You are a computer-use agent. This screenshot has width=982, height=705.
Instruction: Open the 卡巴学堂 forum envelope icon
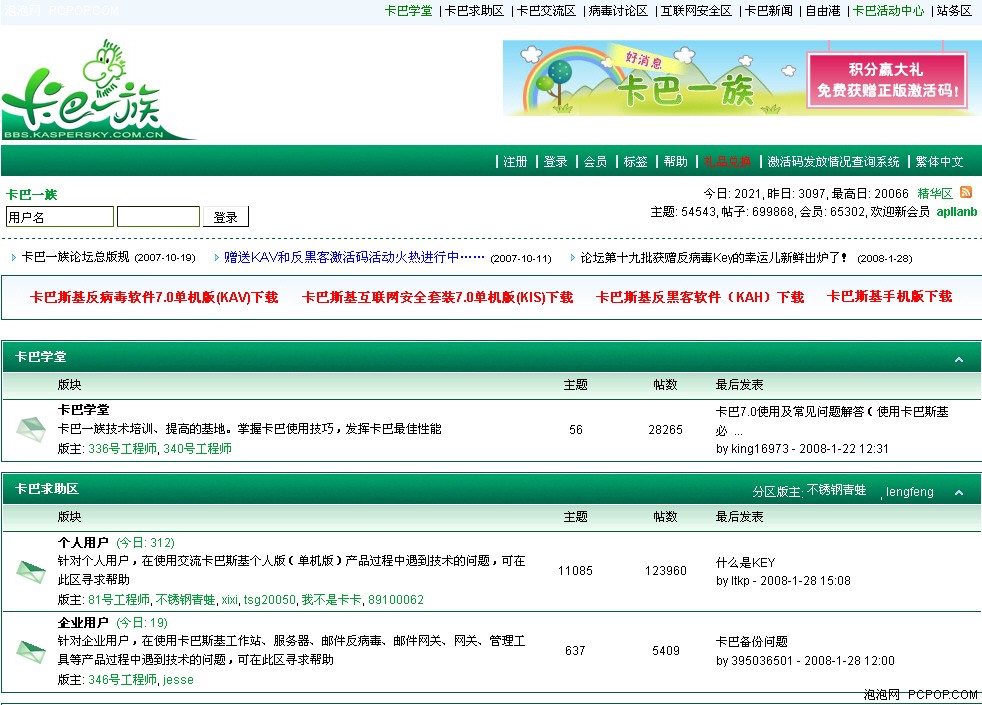pos(31,429)
